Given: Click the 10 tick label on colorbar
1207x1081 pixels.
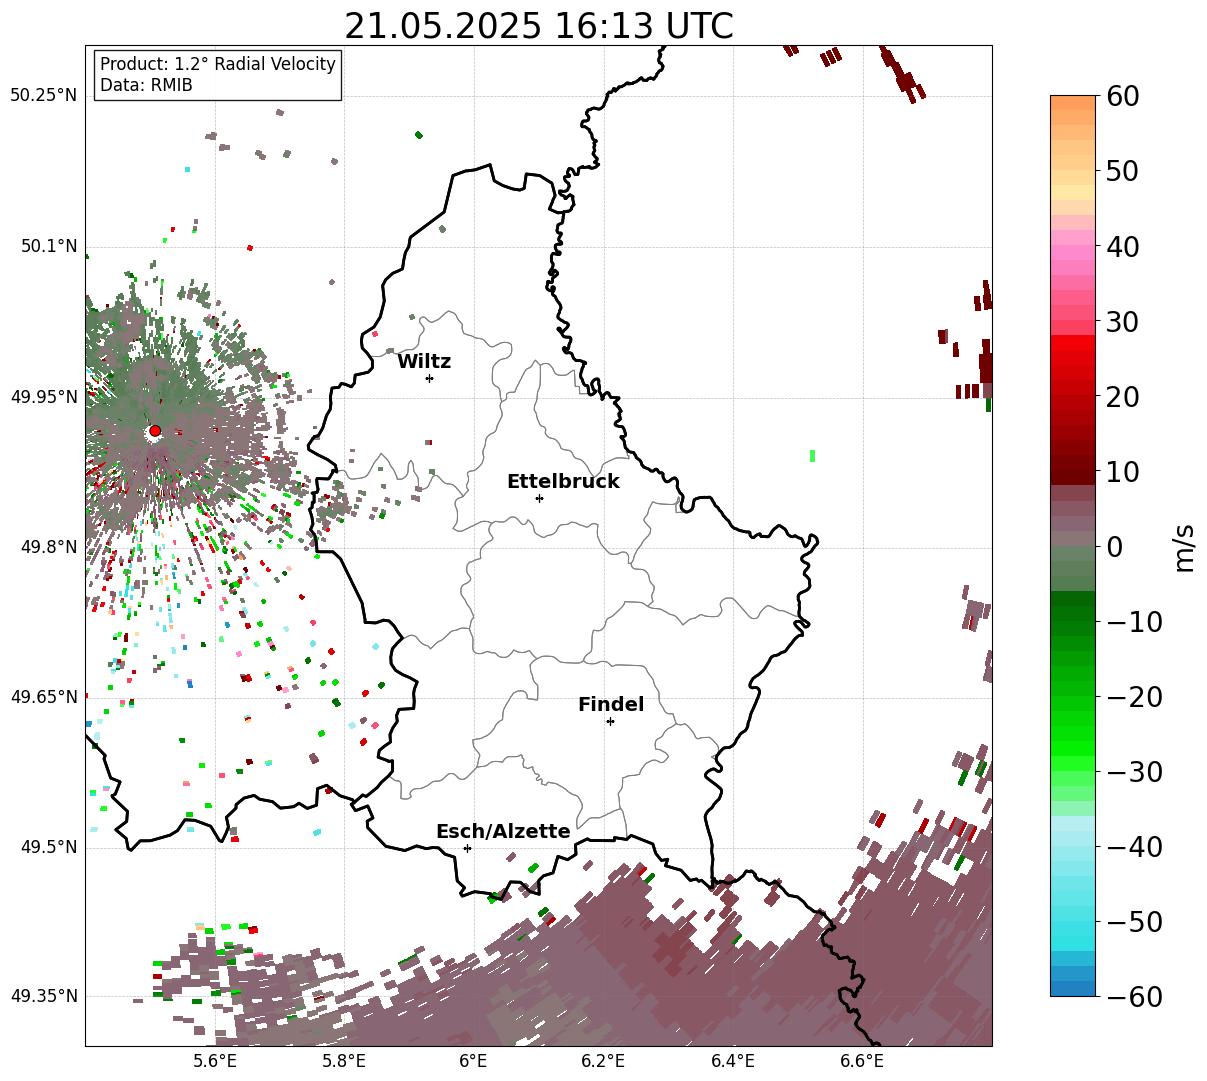Looking at the screenshot, I should tap(1125, 472).
